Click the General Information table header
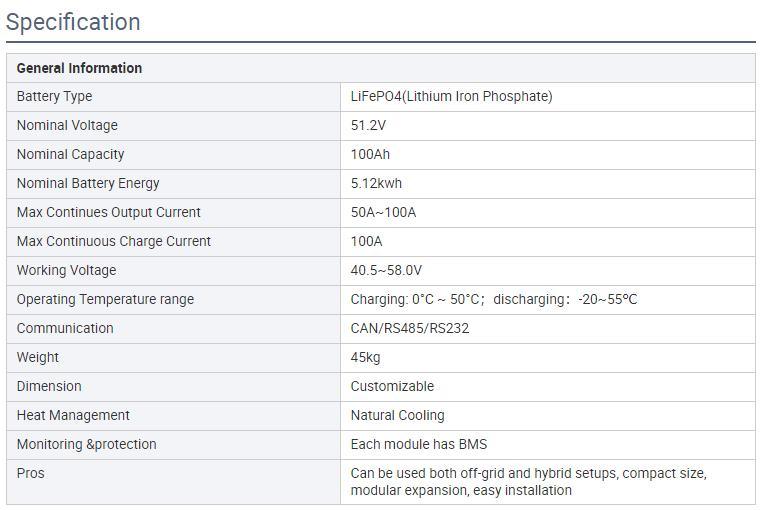Image resolution: width=762 pixels, height=510 pixels. coord(79,68)
